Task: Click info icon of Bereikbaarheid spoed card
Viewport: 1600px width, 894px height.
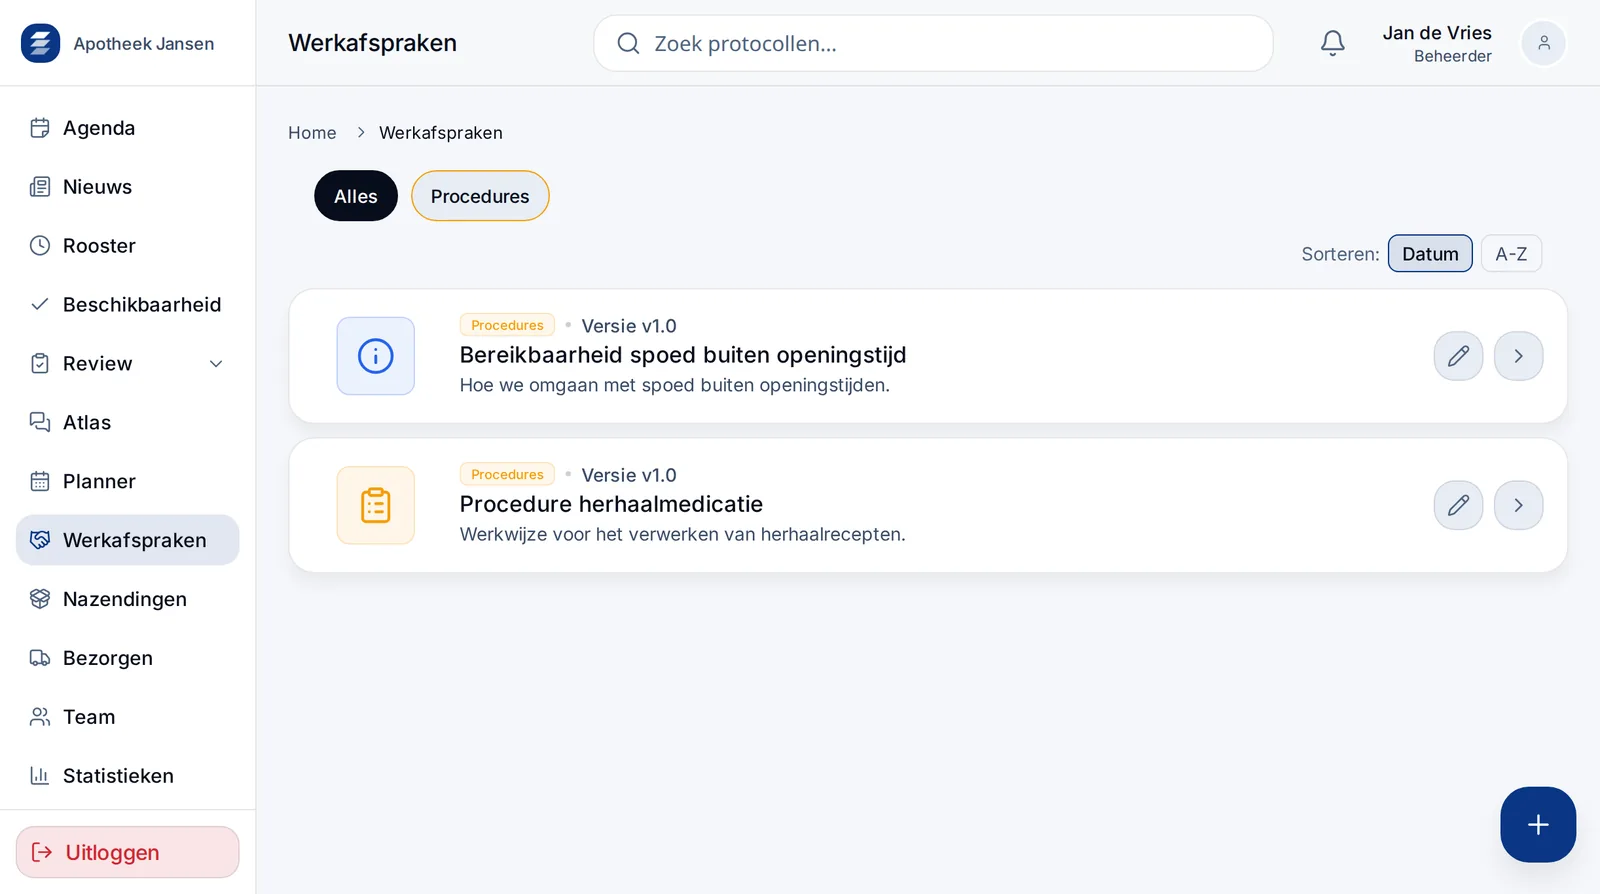Action: [x=376, y=356]
